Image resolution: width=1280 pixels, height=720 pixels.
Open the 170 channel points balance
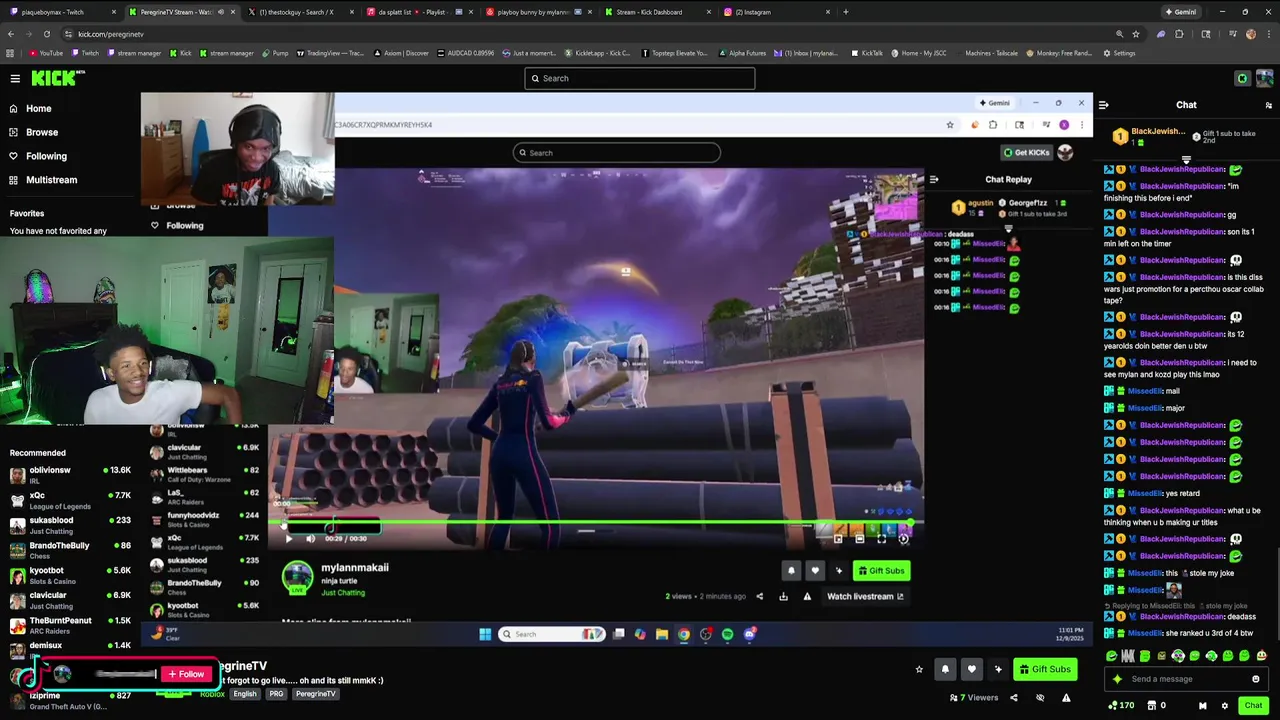[x=1121, y=705]
